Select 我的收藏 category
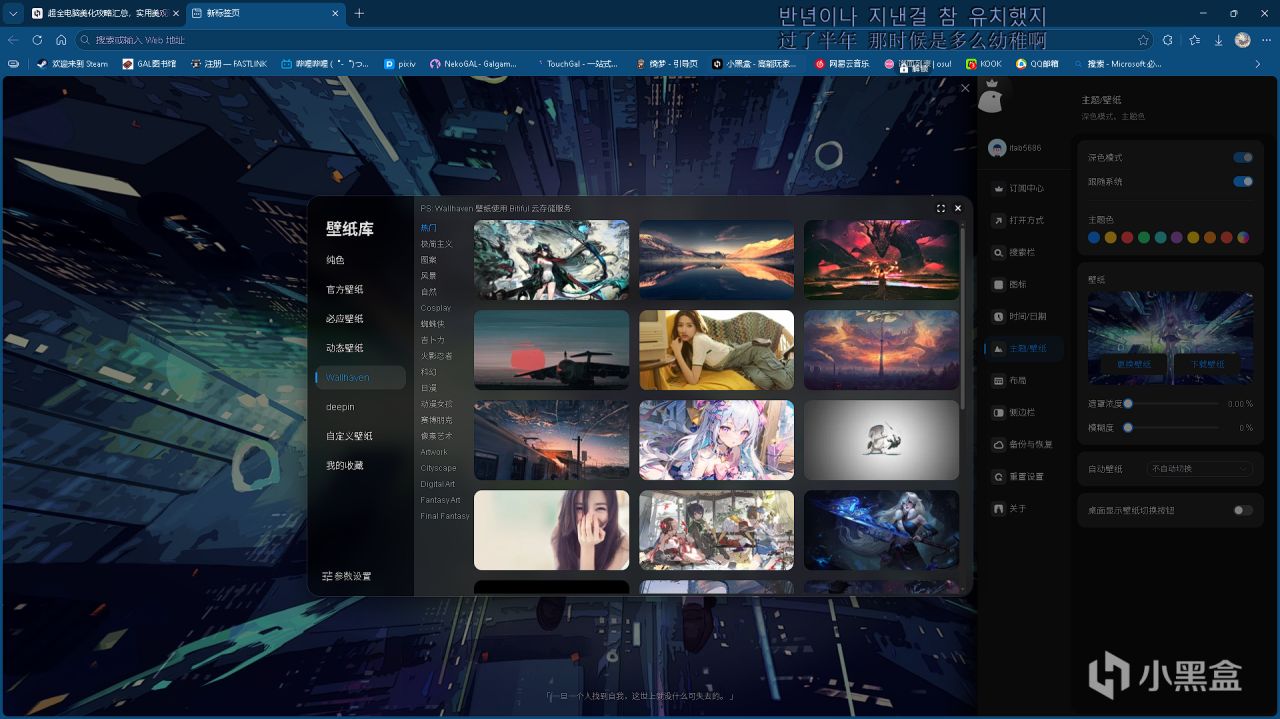1280x719 pixels. [345, 465]
